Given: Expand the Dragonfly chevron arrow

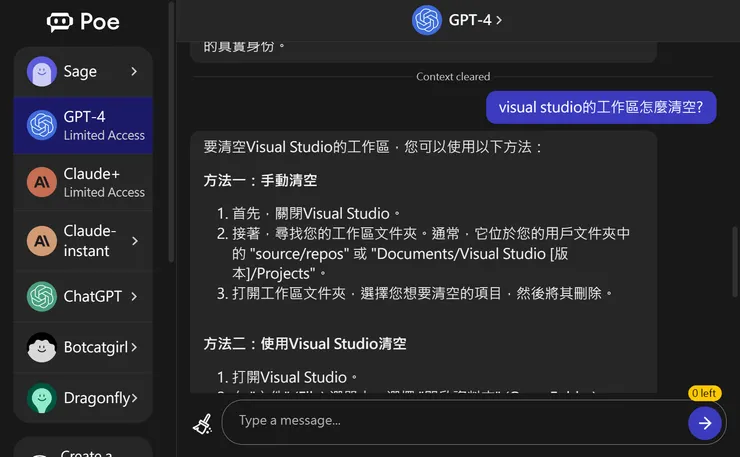Looking at the screenshot, I should click(135, 398).
